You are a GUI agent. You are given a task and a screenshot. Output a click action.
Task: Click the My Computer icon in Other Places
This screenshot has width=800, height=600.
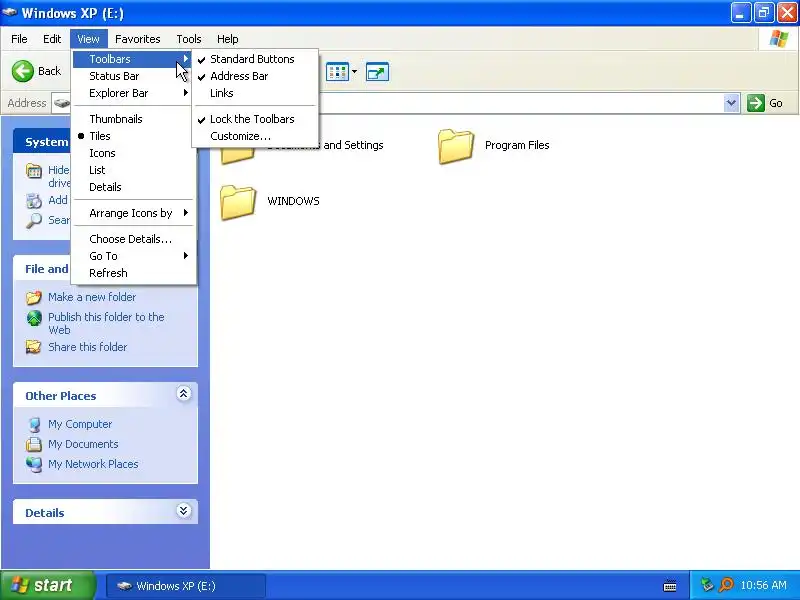click(x=34, y=424)
